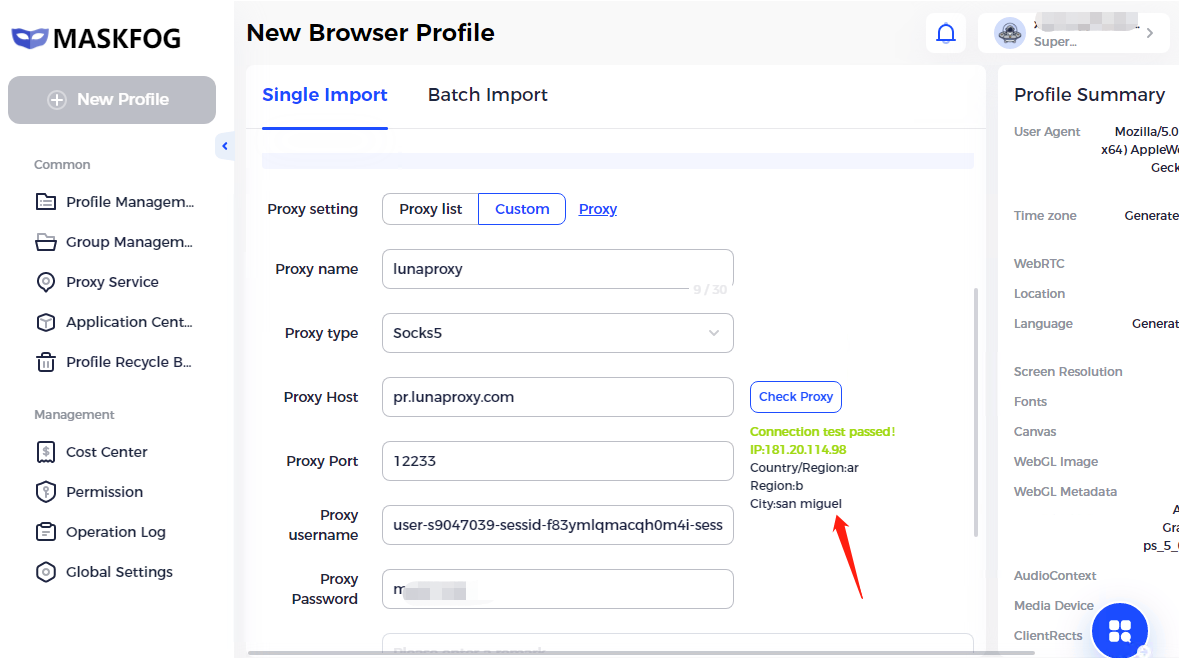1179x658 pixels.
Task: Select Custom proxy setting option
Action: pyautogui.click(x=522, y=209)
